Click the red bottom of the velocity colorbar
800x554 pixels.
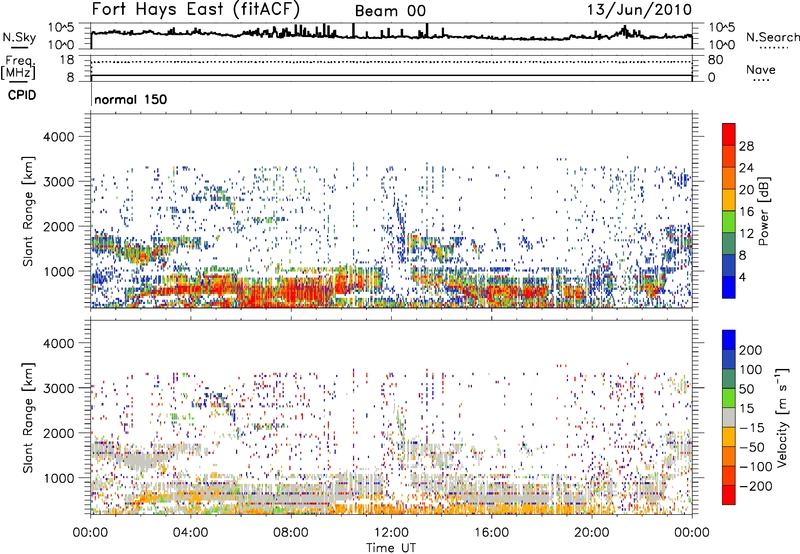coord(729,495)
